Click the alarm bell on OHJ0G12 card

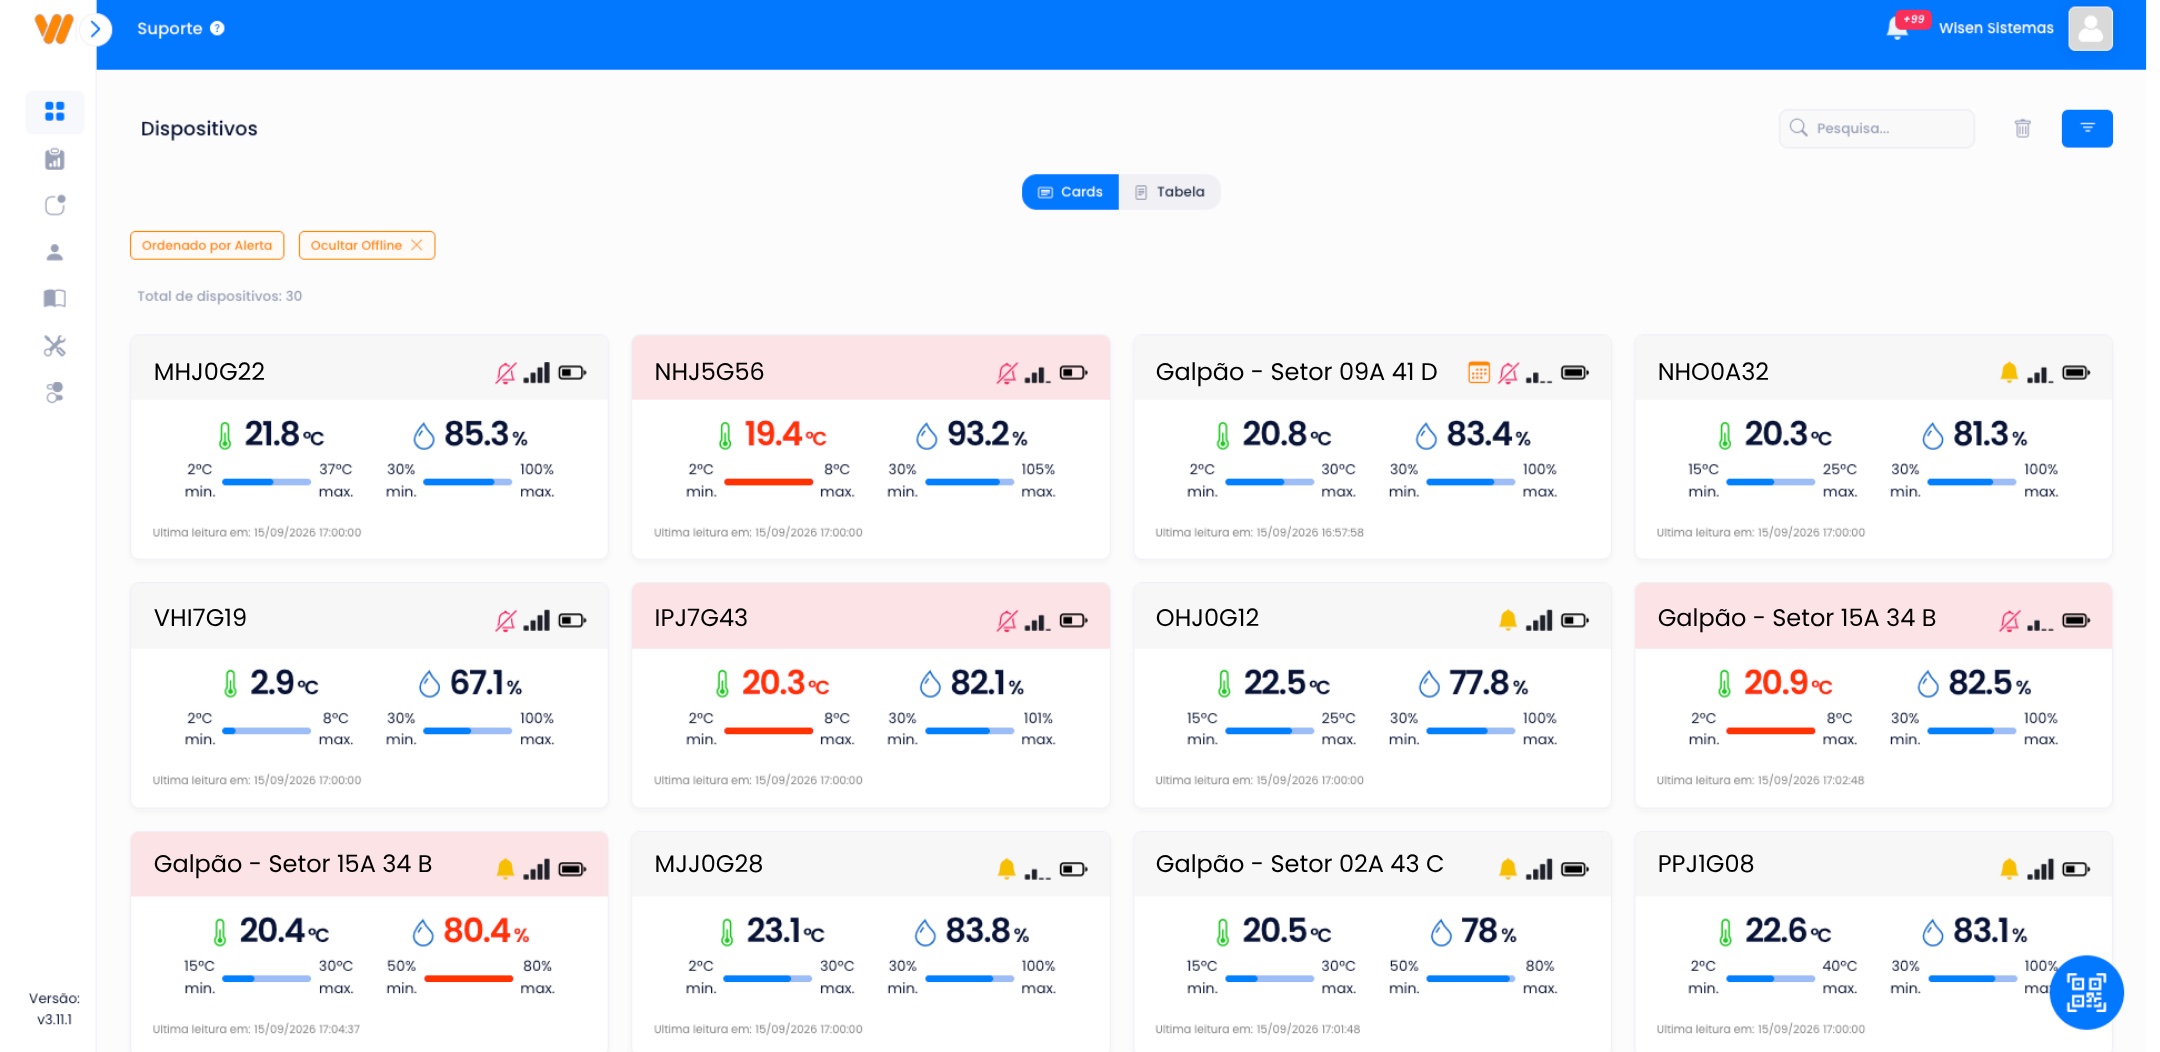[1508, 620]
